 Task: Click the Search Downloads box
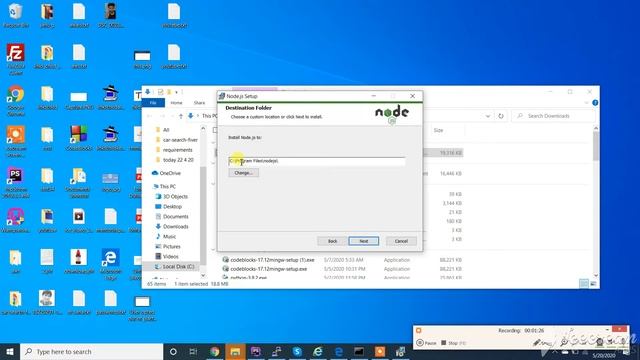coord(553,116)
